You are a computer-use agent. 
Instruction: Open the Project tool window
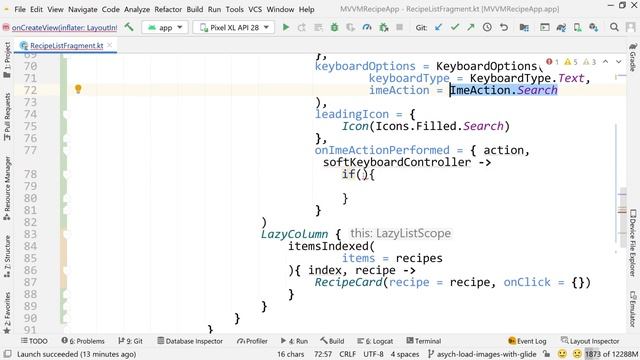7,60
